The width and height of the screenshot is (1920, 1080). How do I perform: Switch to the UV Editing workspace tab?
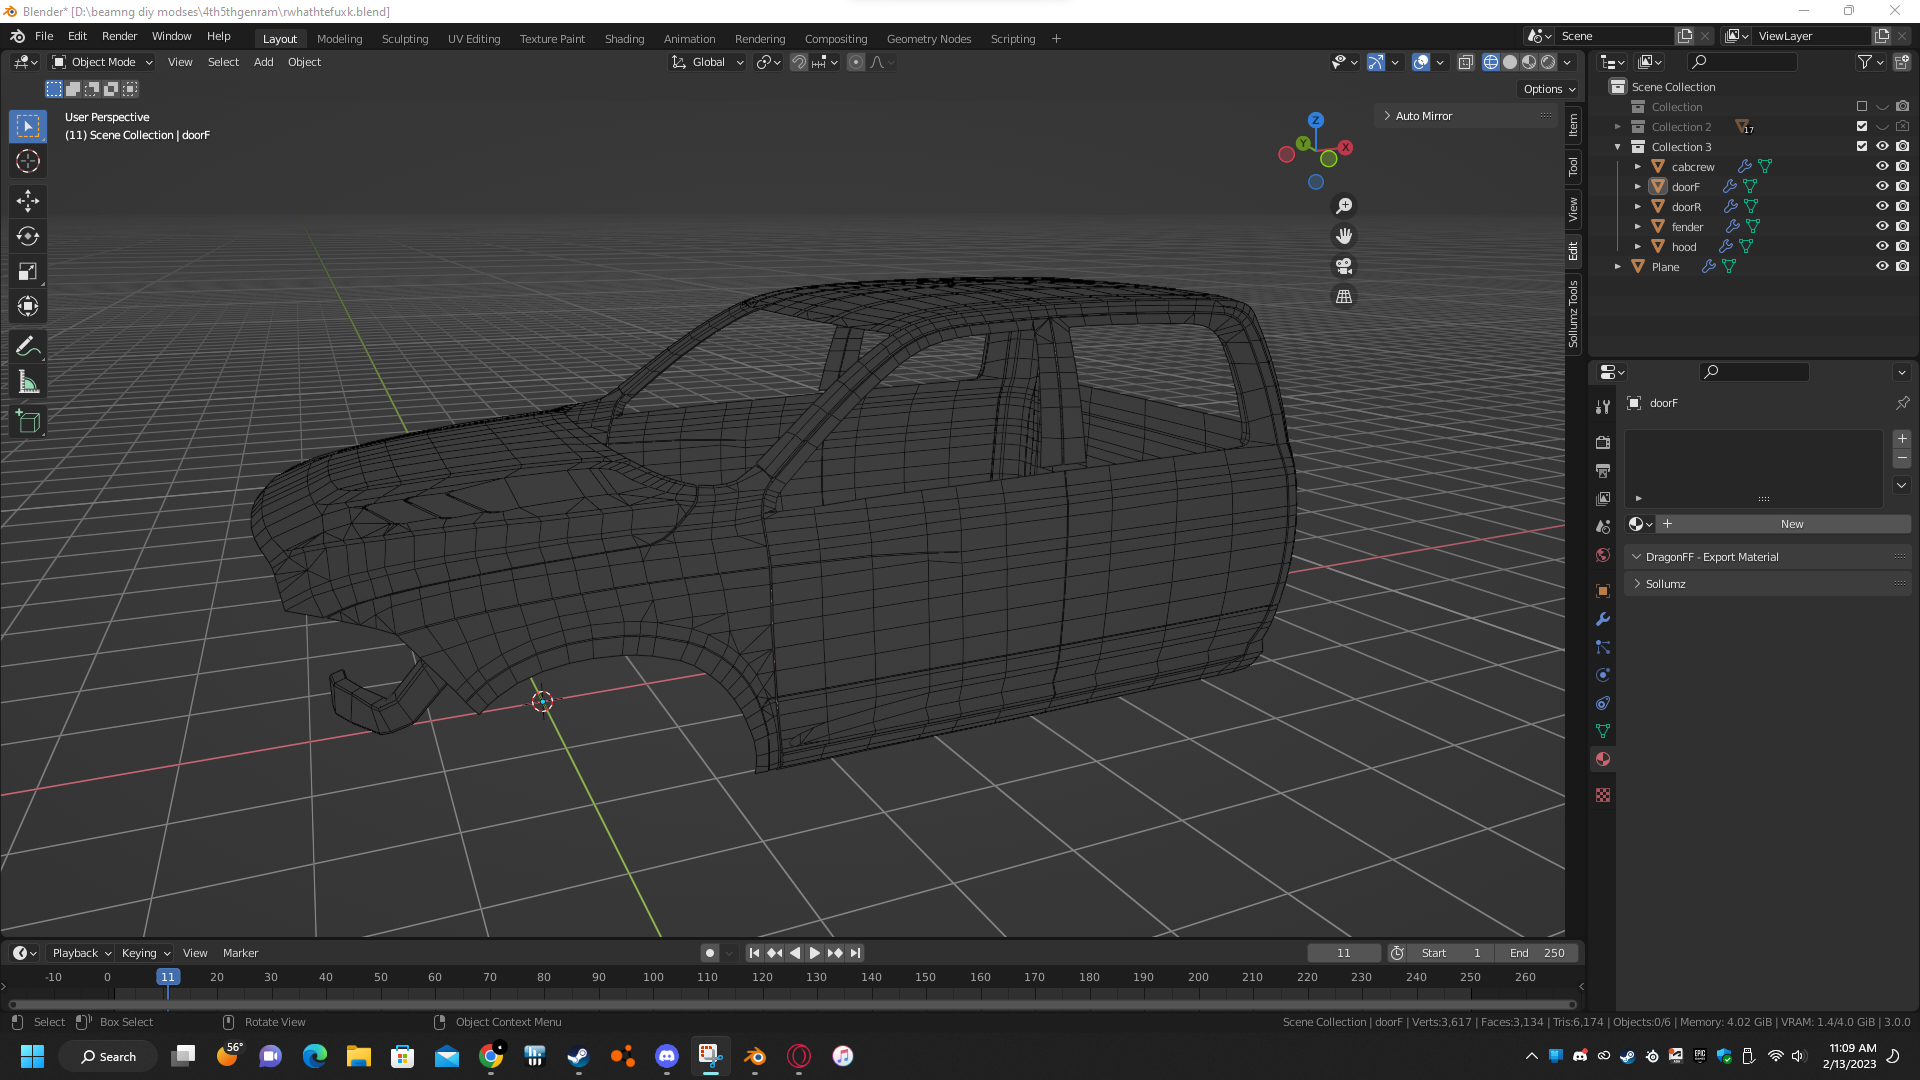point(474,39)
